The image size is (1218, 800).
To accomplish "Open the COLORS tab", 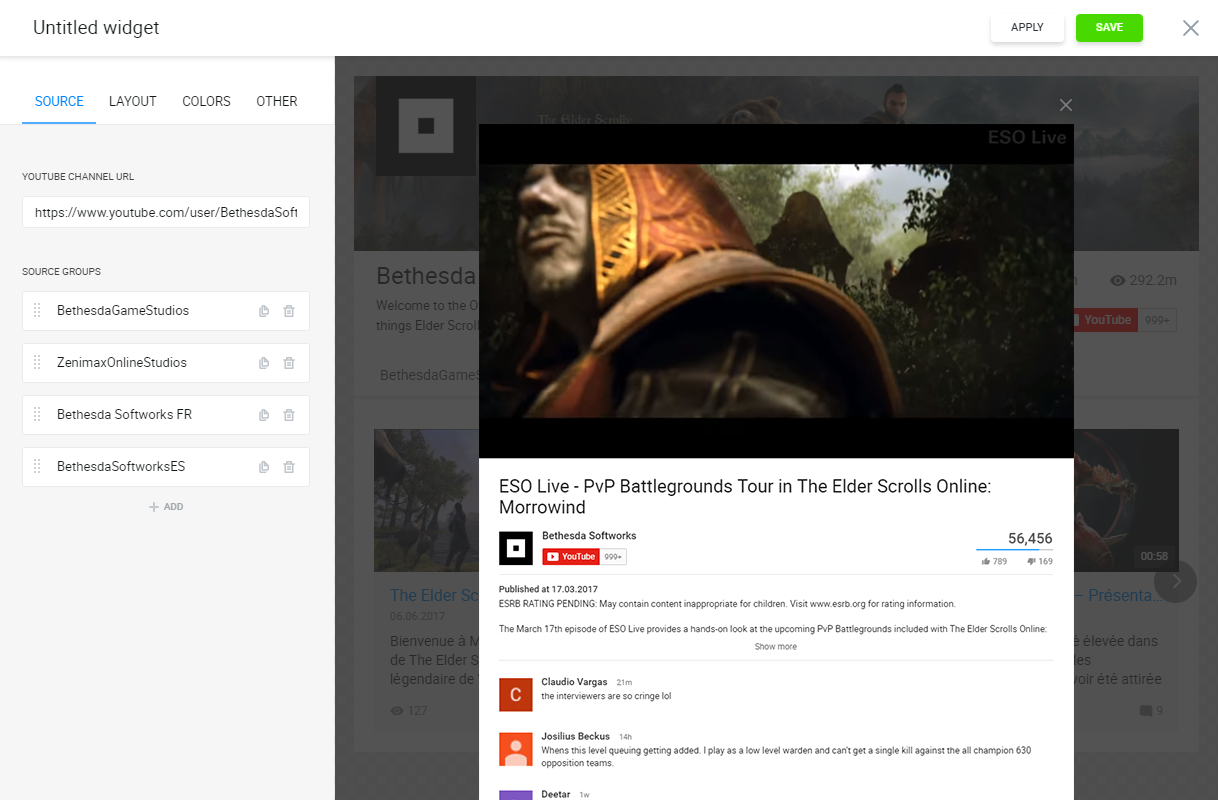I will tap(207, 101).
